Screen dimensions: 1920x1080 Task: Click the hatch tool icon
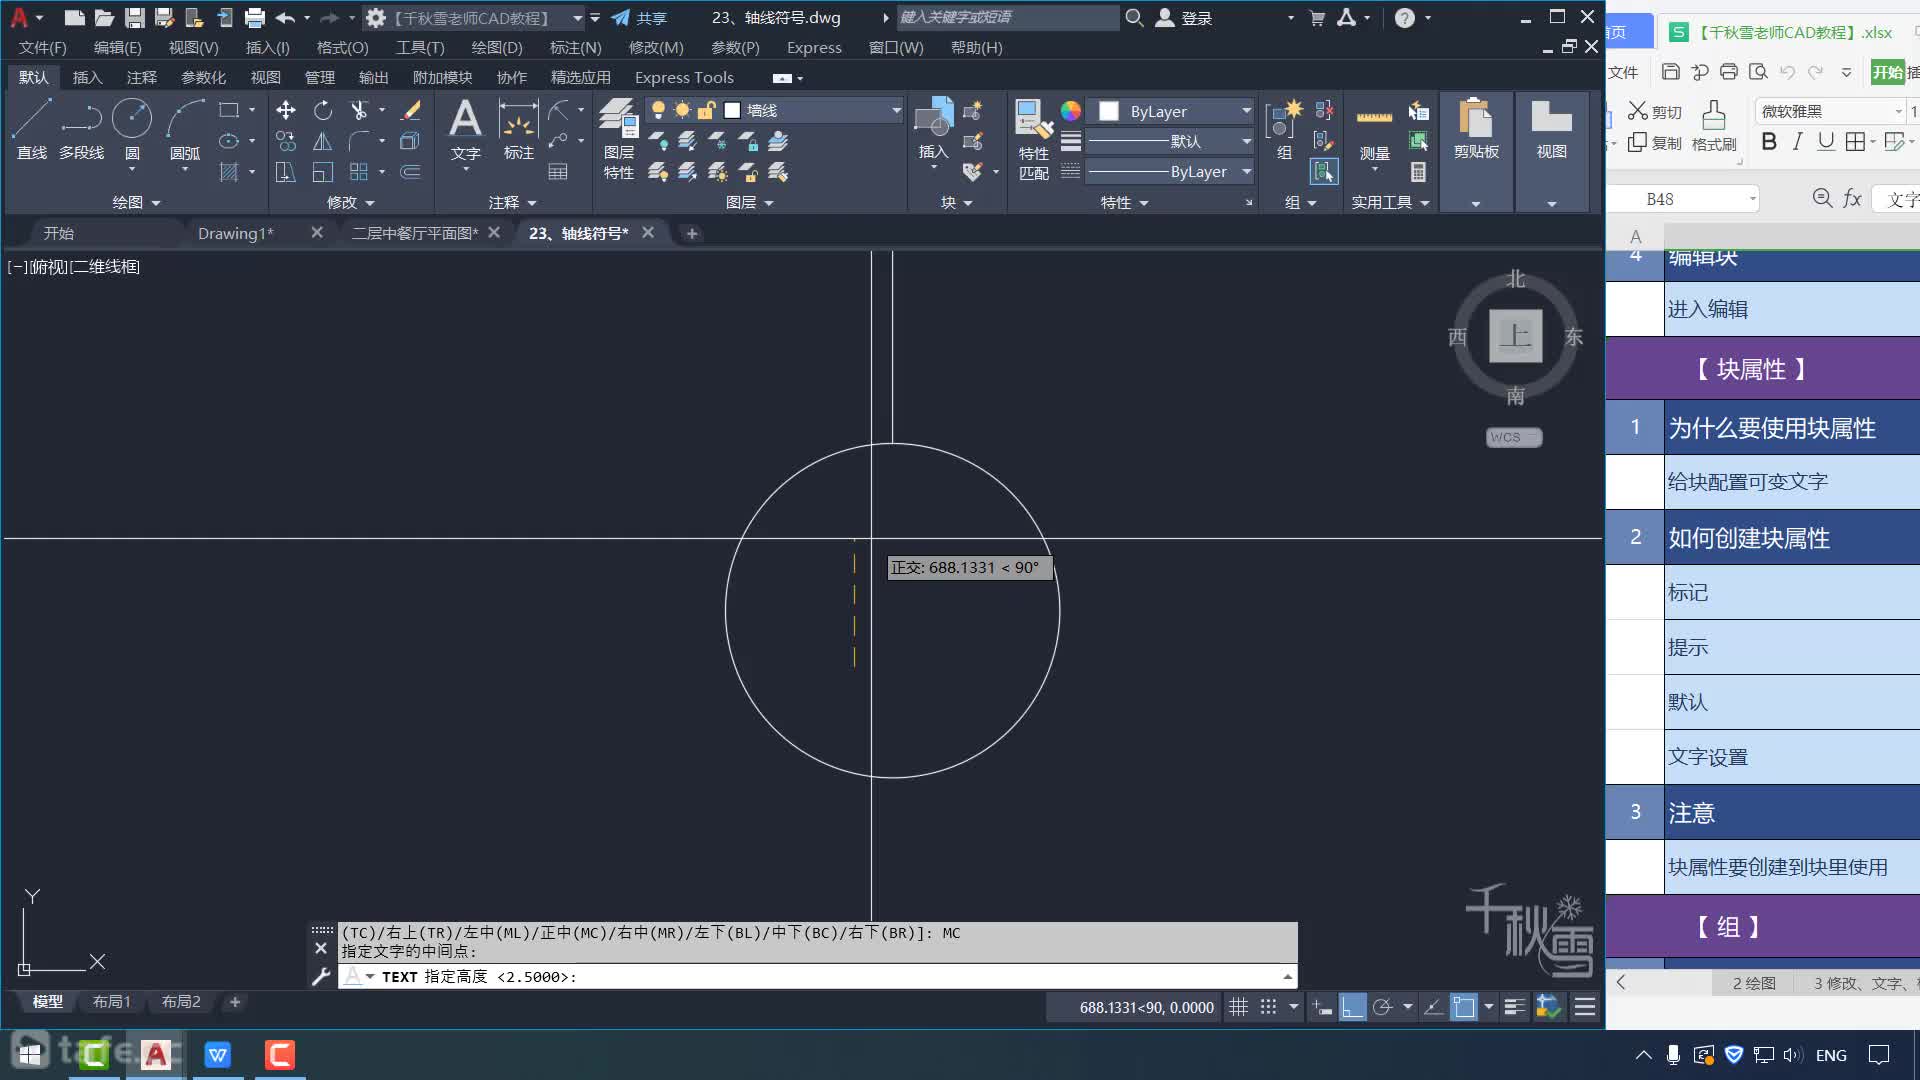[229, 172]
